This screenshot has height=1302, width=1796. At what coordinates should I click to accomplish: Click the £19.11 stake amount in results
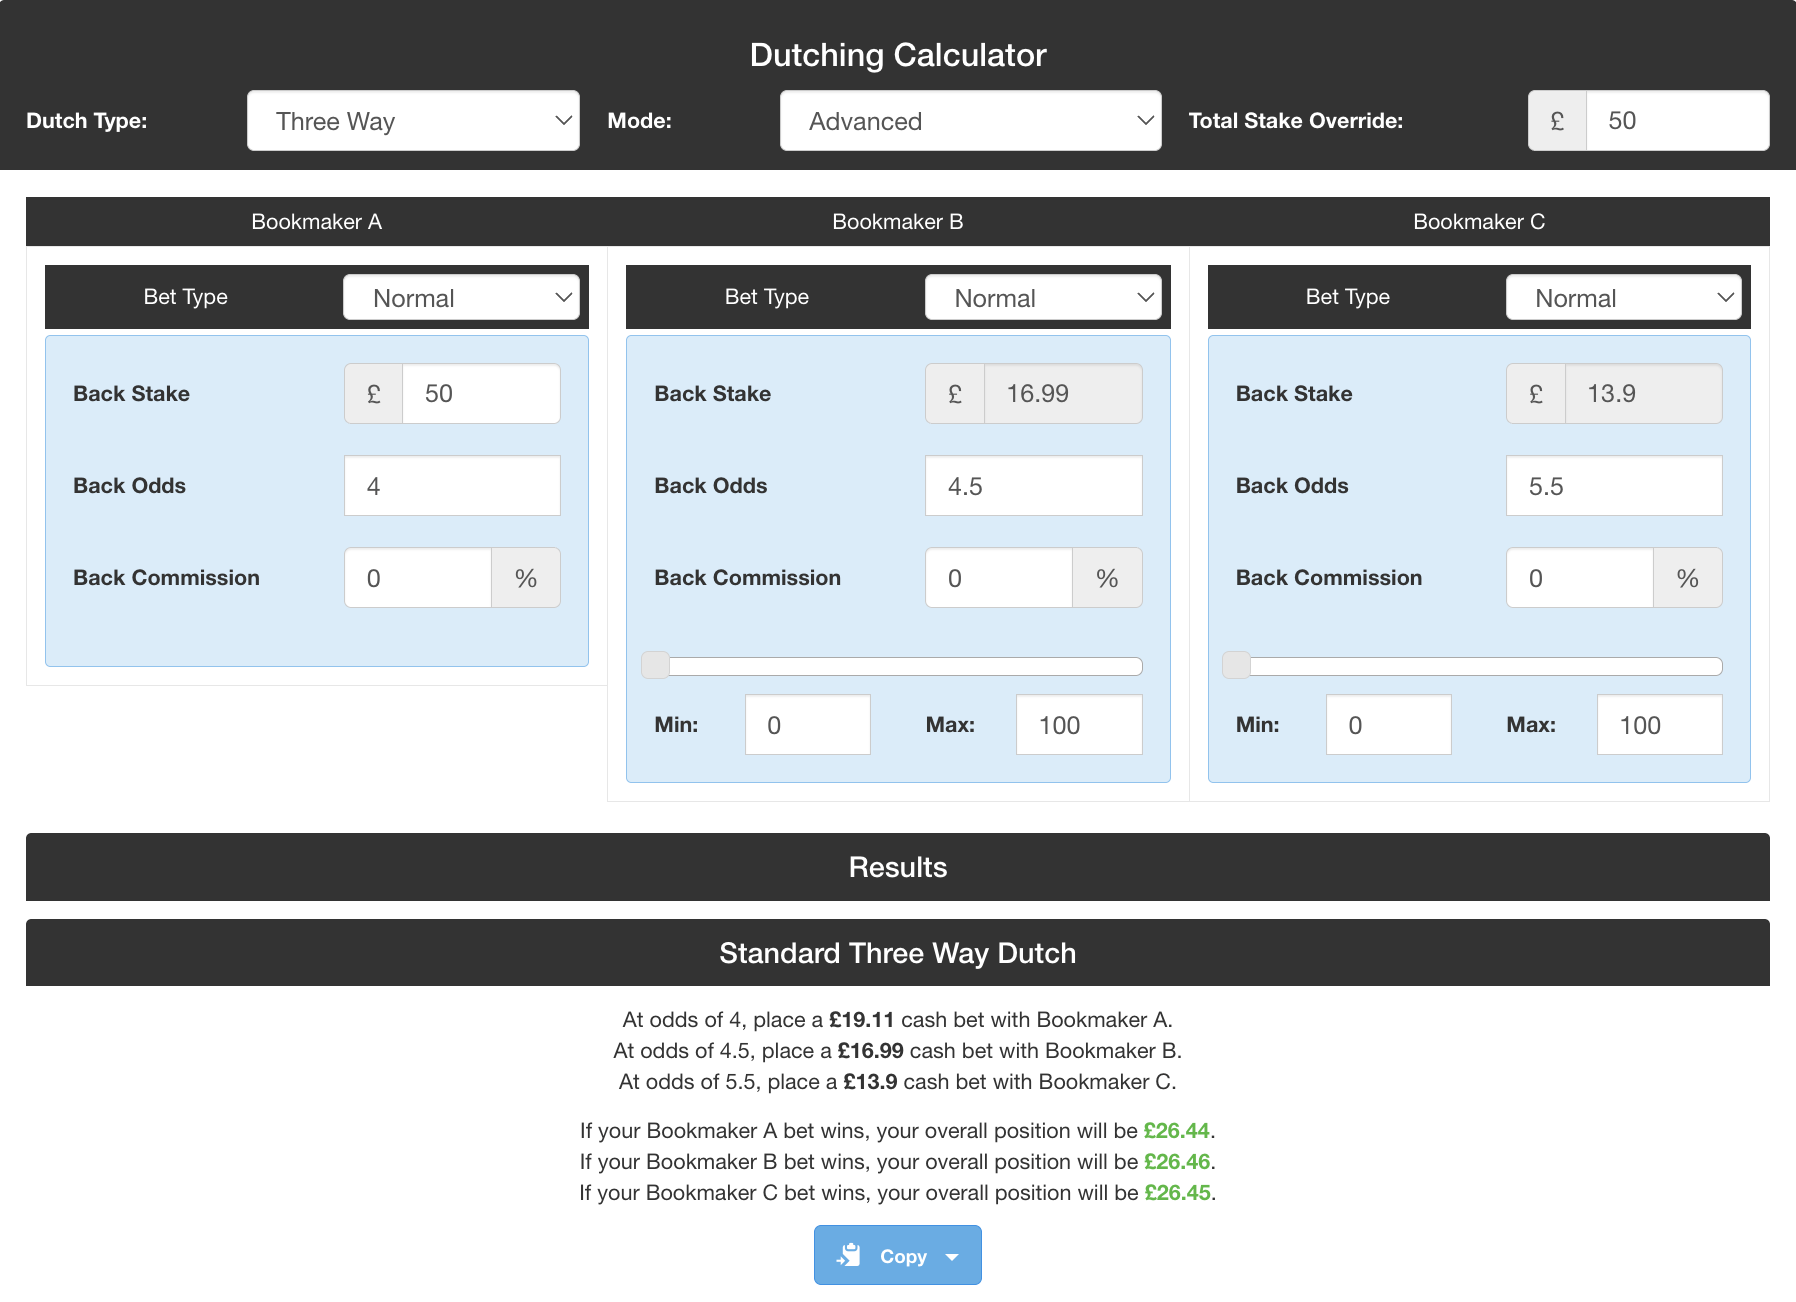click(x=862, y=1020)
